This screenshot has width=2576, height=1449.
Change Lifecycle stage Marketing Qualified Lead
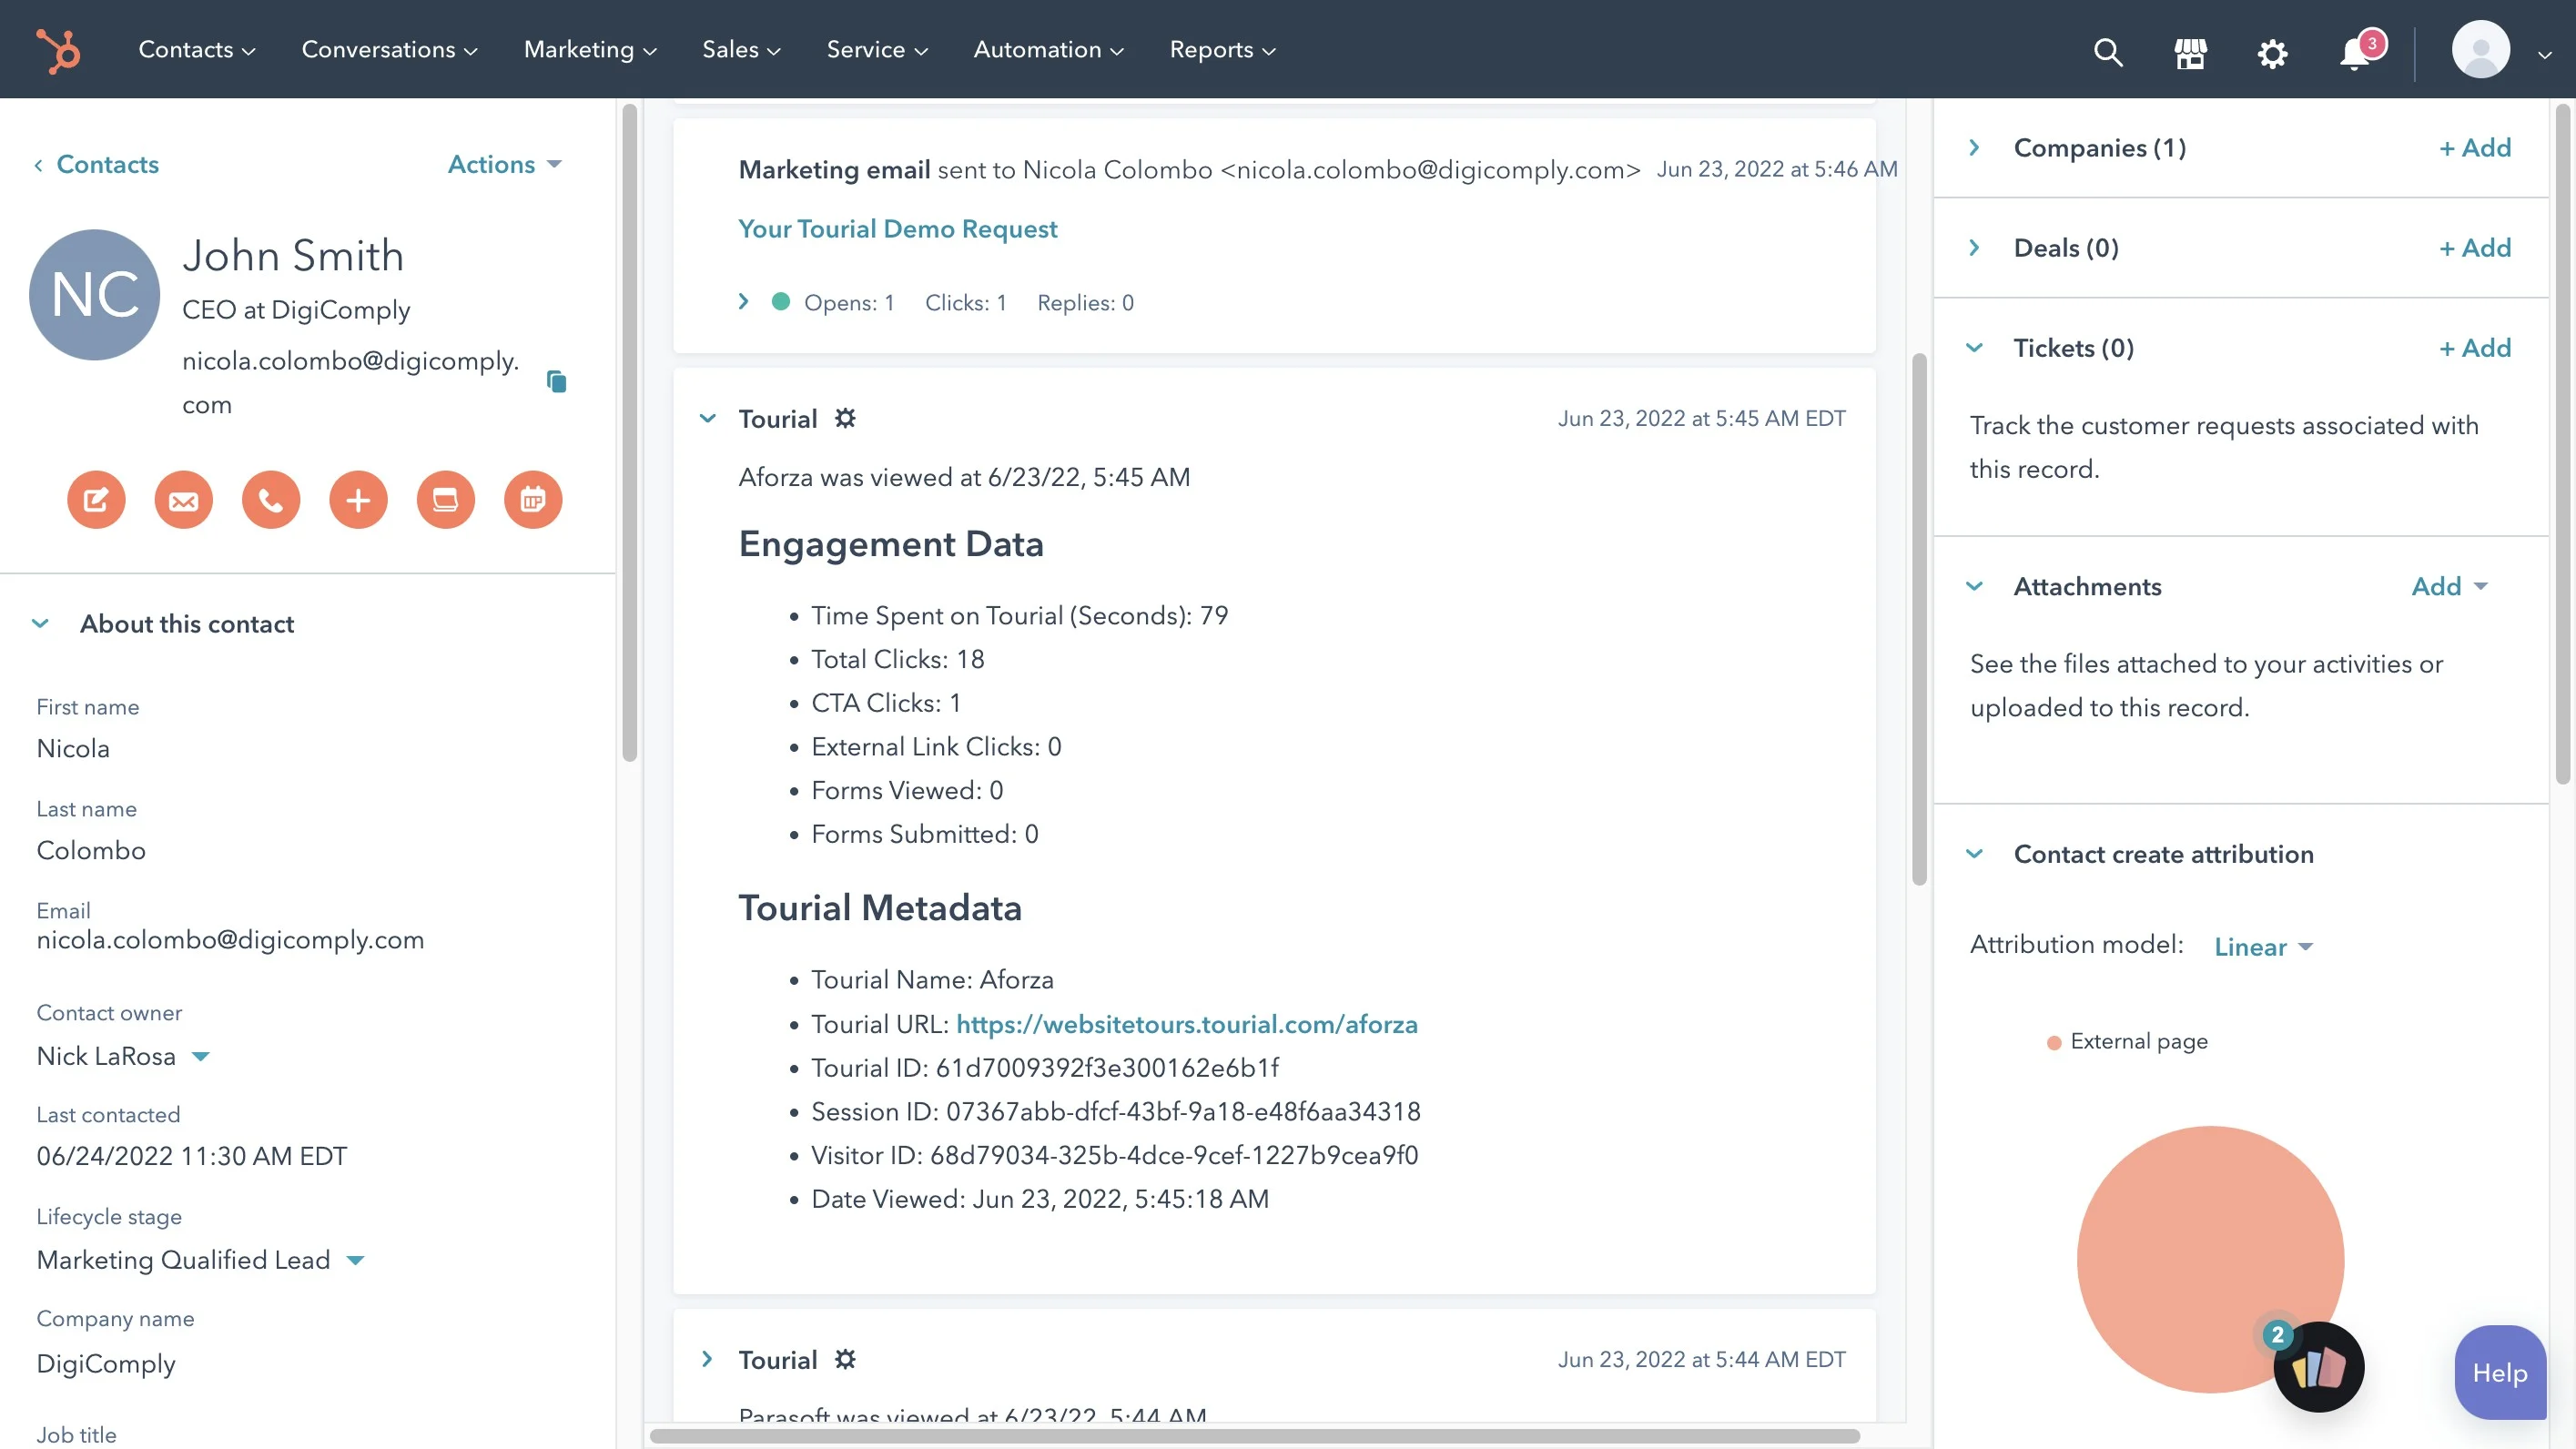coord(200,1260)
